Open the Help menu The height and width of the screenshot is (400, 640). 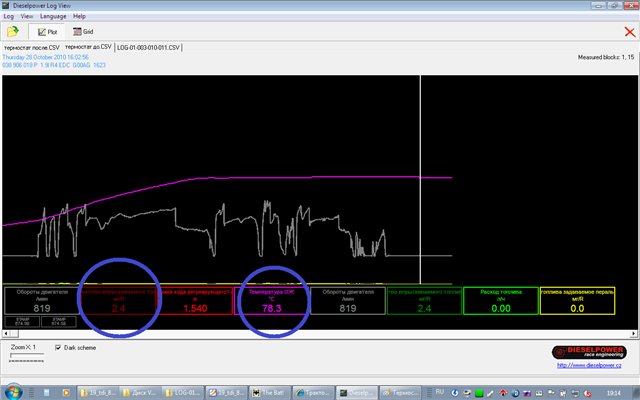pyautogui.click(x=79, y=17)
